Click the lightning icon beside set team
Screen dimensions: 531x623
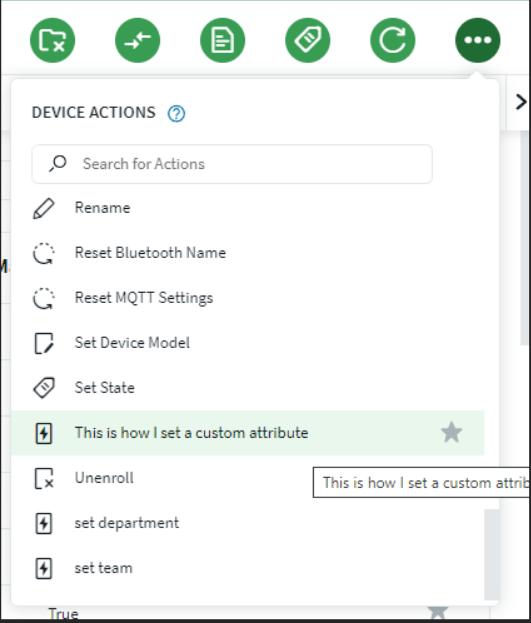pos(44,569)
